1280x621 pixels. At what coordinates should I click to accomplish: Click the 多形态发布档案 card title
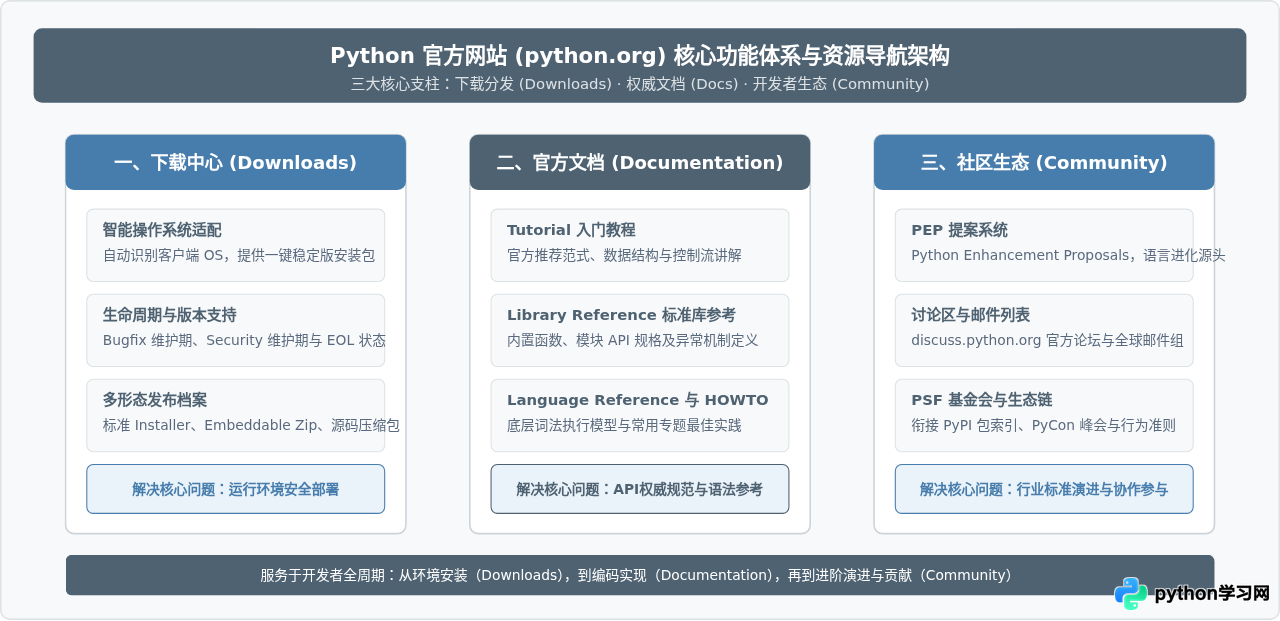click(x=155, y=400)
